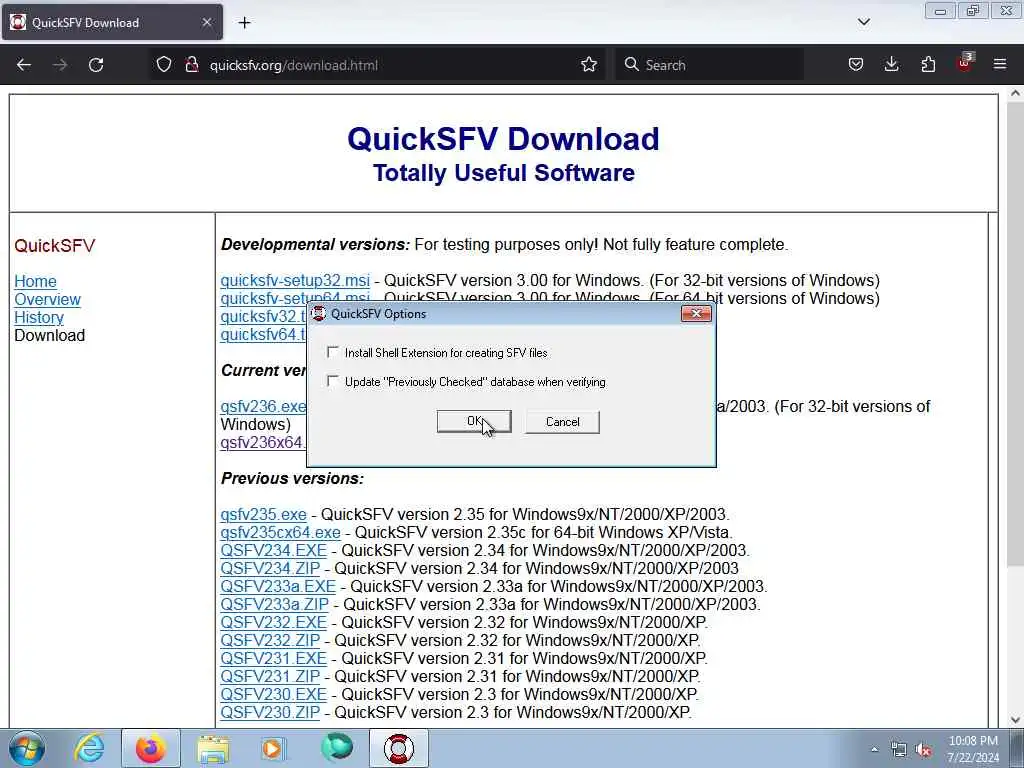Click the qsfv236.exe link
Viewport: 1024px width, 768px height.
coord(263,406)
